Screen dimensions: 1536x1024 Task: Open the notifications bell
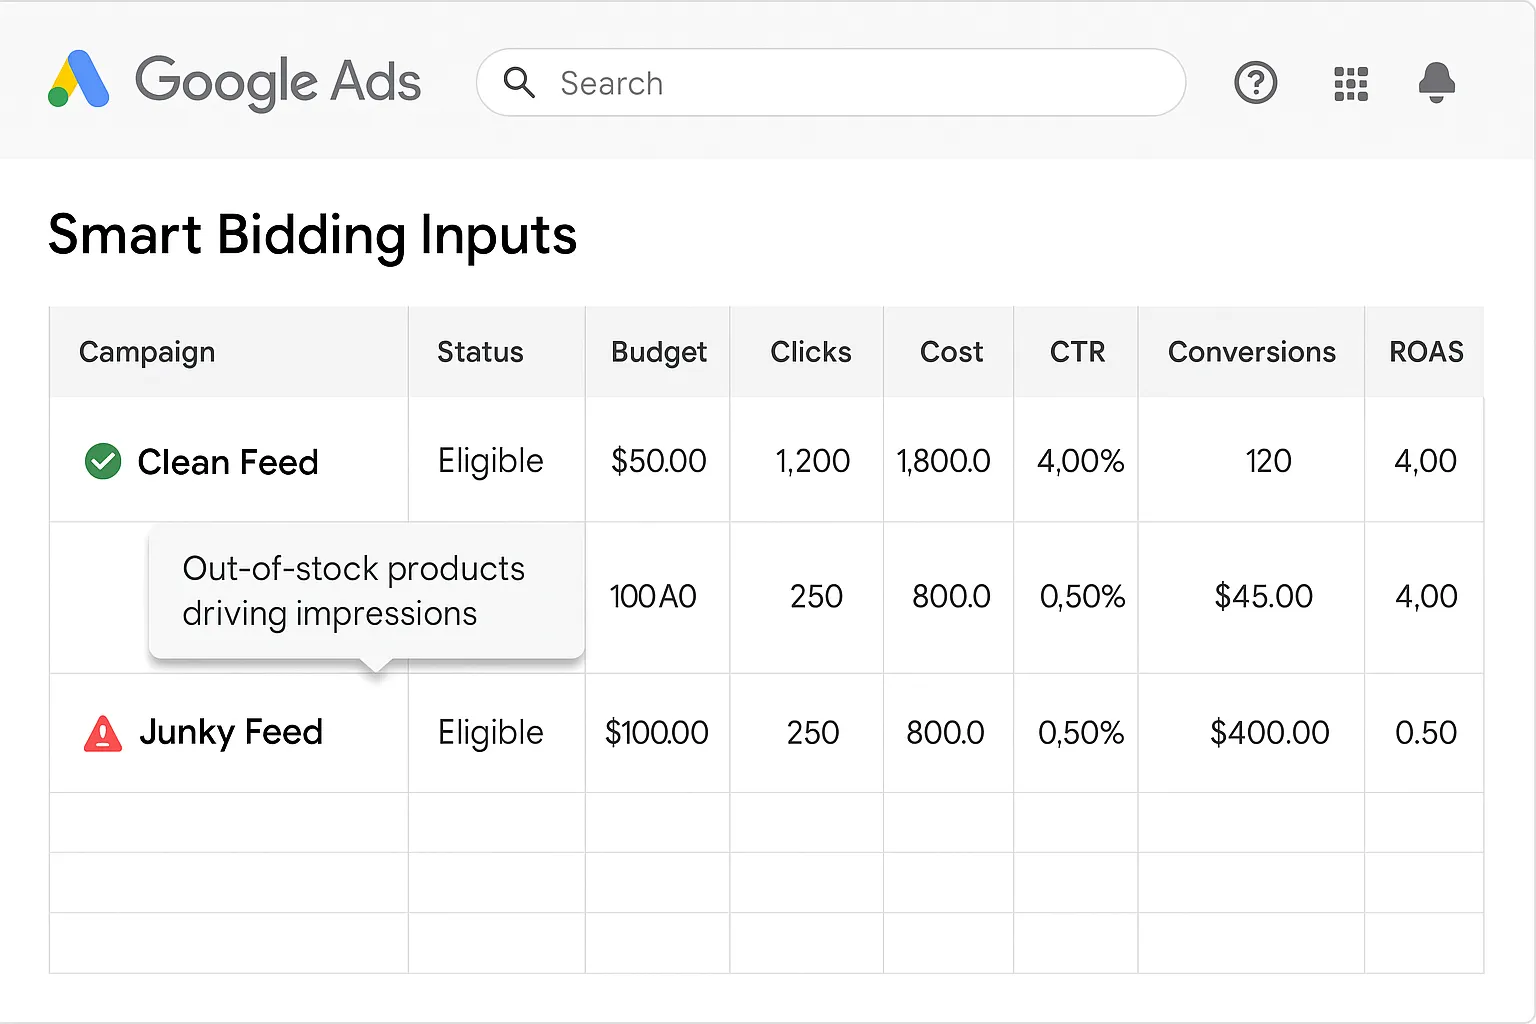(x=1438, y=84)
